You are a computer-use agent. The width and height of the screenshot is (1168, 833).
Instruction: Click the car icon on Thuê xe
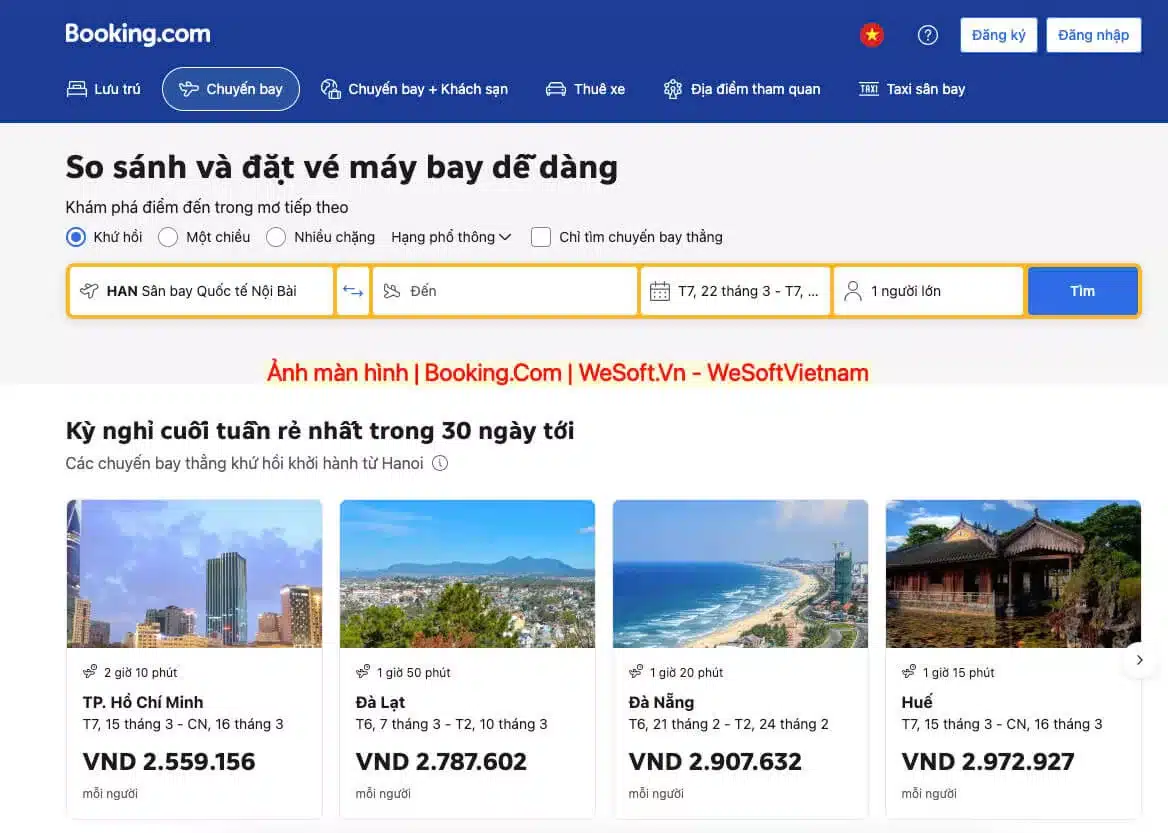(x=556, y=89)
